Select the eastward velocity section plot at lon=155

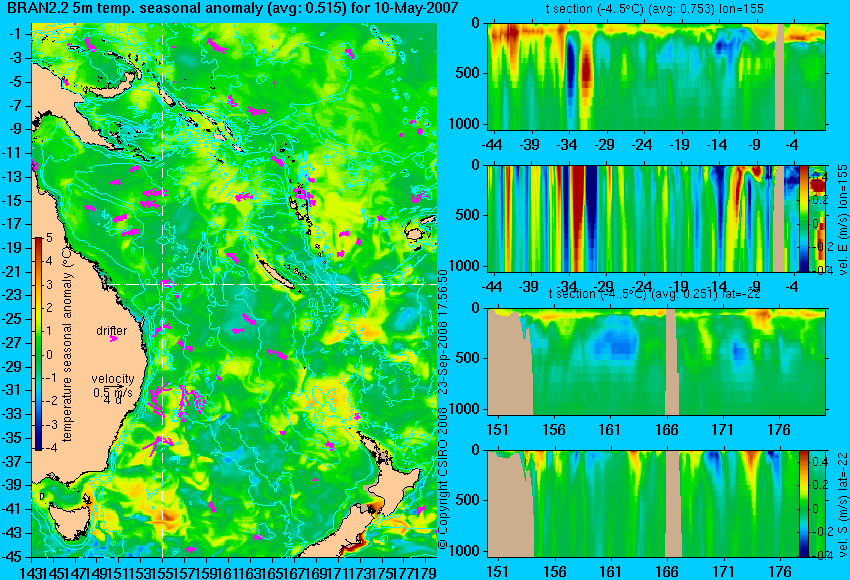pyautogui.click(x=643, y=219)
